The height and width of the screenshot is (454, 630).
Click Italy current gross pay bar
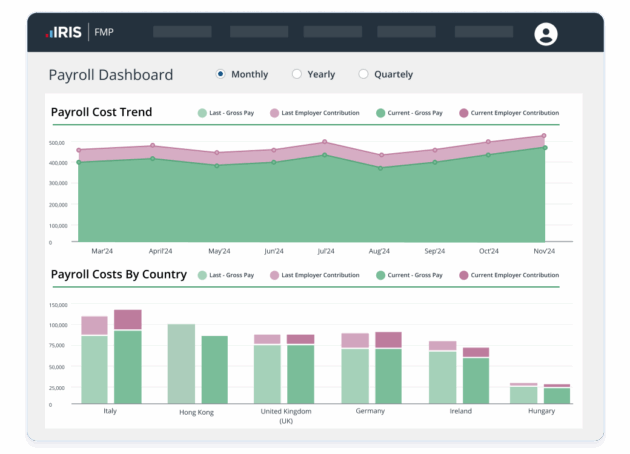tap(128, 367)
